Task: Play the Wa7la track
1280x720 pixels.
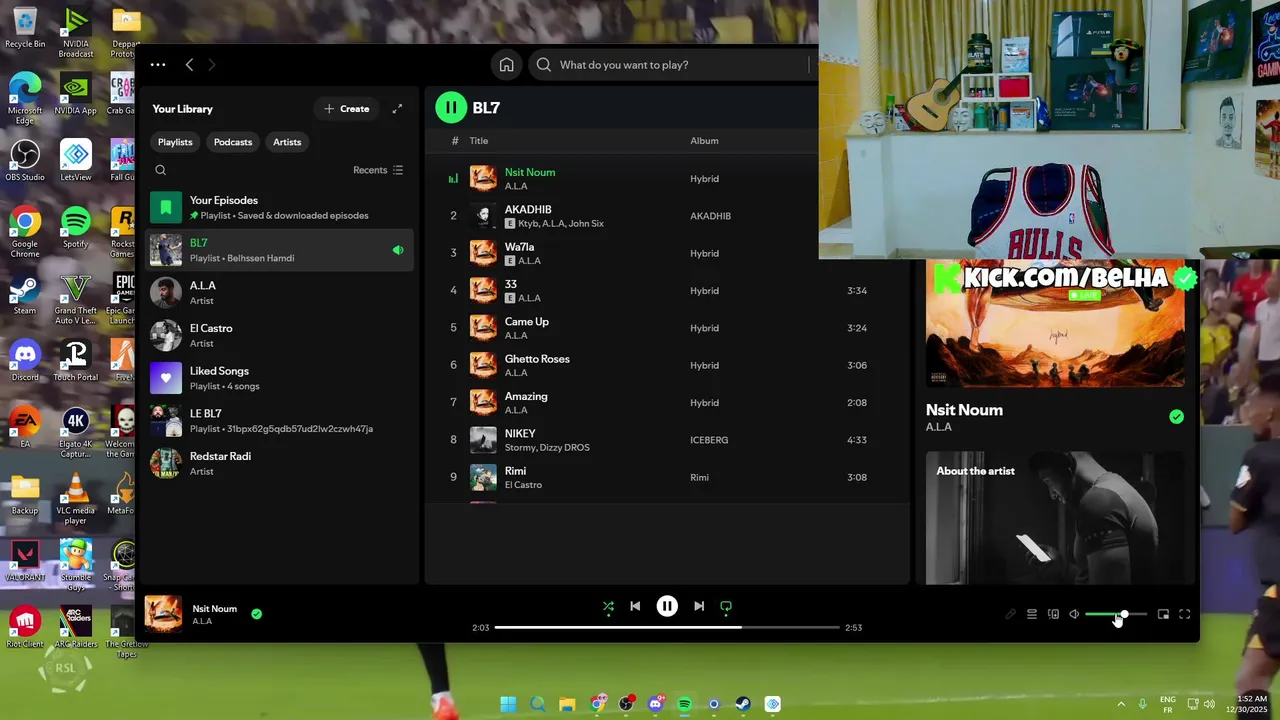Action: (519, 247)
